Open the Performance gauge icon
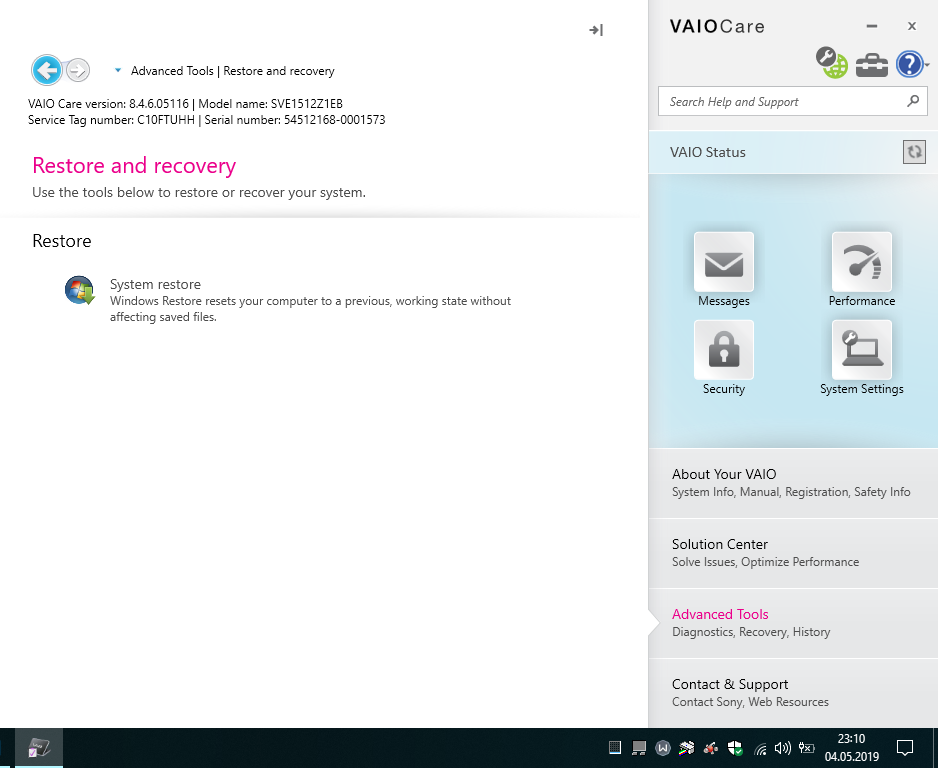 click(x=861, y=263)
